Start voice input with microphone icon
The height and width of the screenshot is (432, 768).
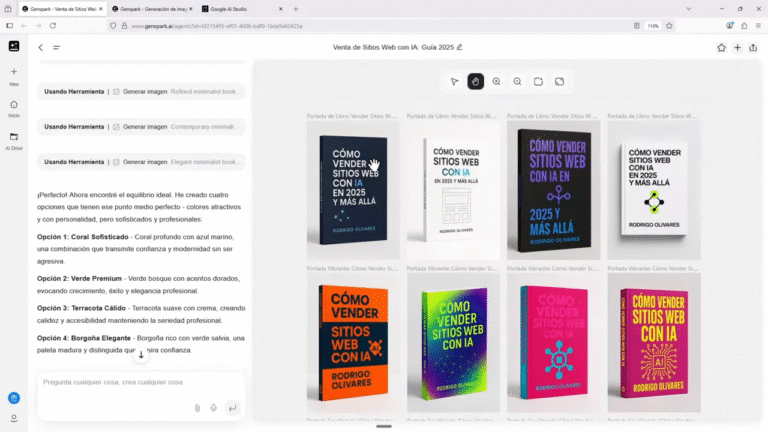click(x=214, y=408)
